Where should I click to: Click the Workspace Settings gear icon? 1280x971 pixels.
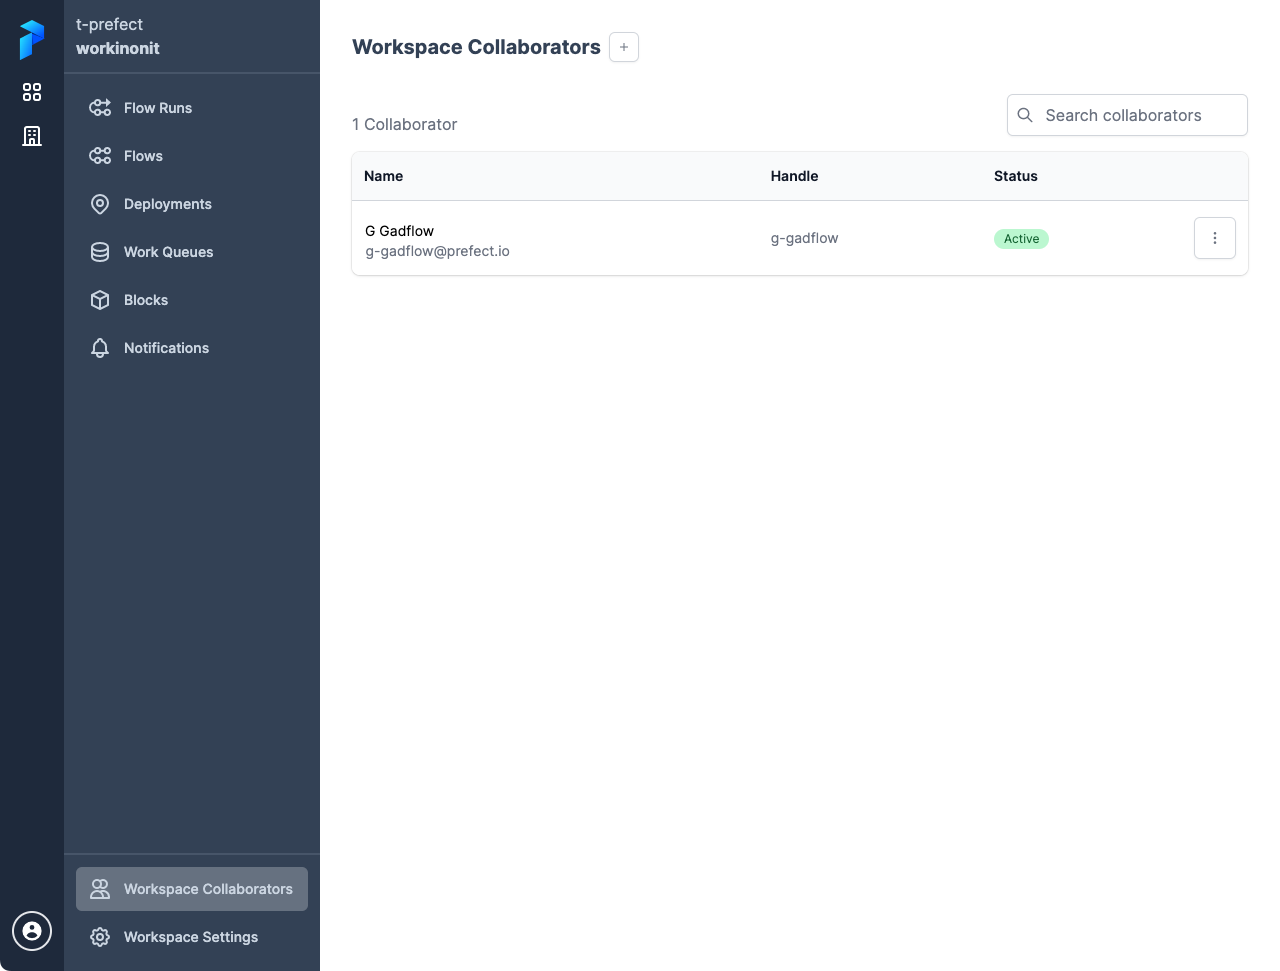(x=100, y=937)
